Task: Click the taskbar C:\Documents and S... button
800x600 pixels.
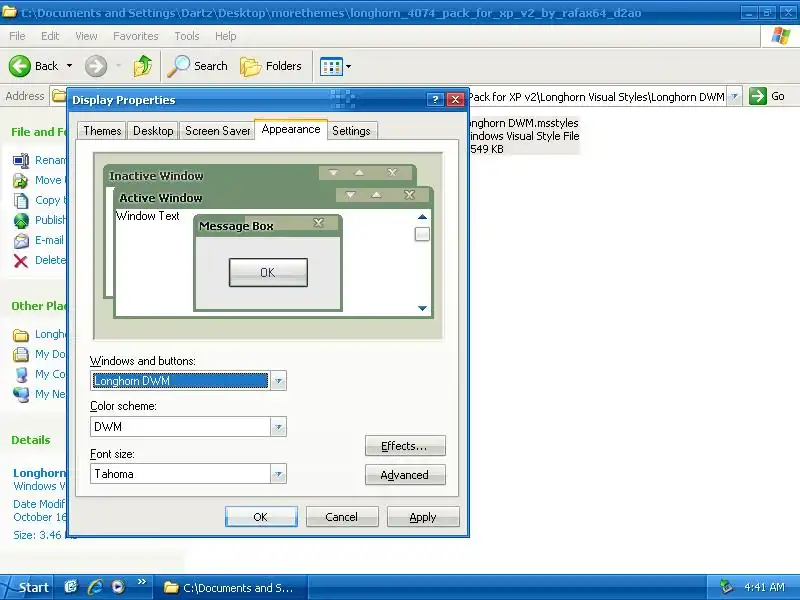Action: [x=233, y=588]
